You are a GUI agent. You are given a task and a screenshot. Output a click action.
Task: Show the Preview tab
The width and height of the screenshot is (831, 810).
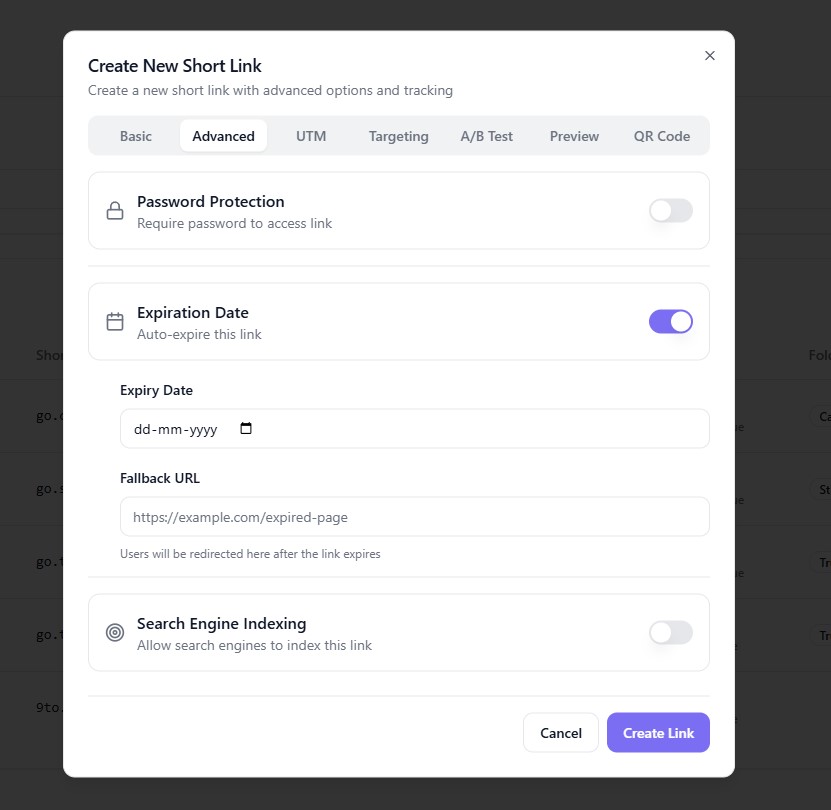click(574, 136)
